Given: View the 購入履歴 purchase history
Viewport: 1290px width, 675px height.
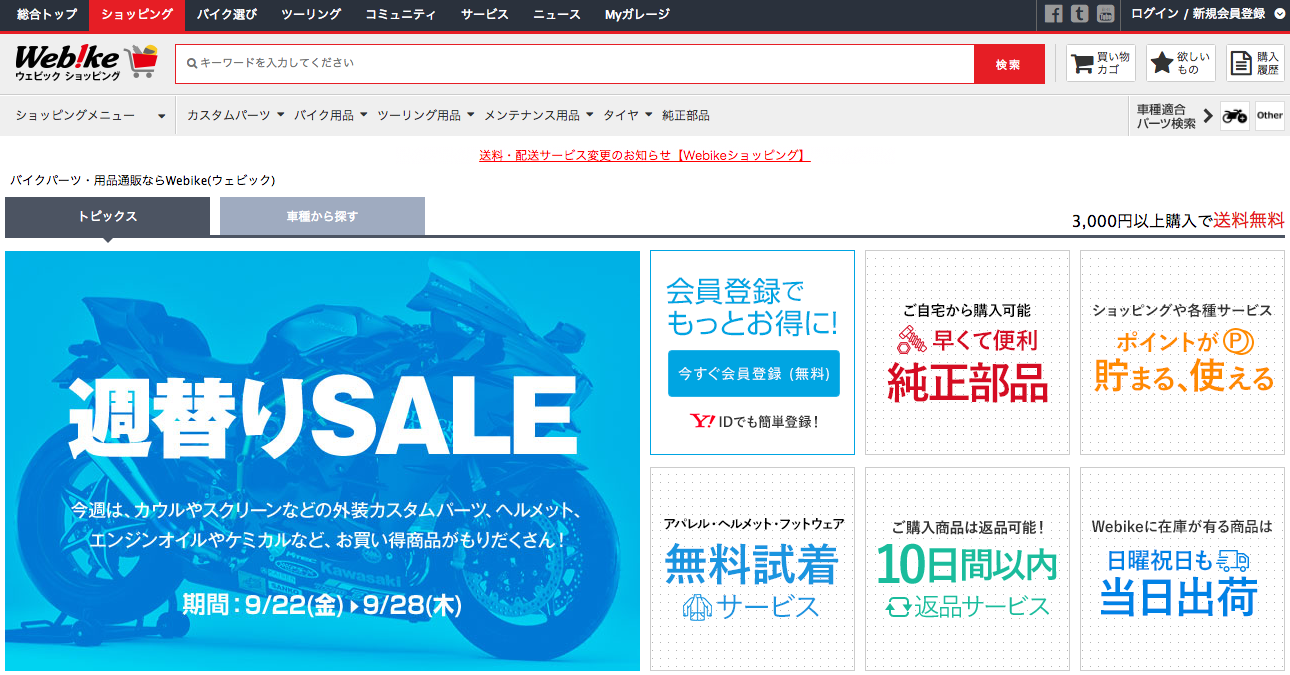Looking at the screenshot, I should coord(1255,63).
